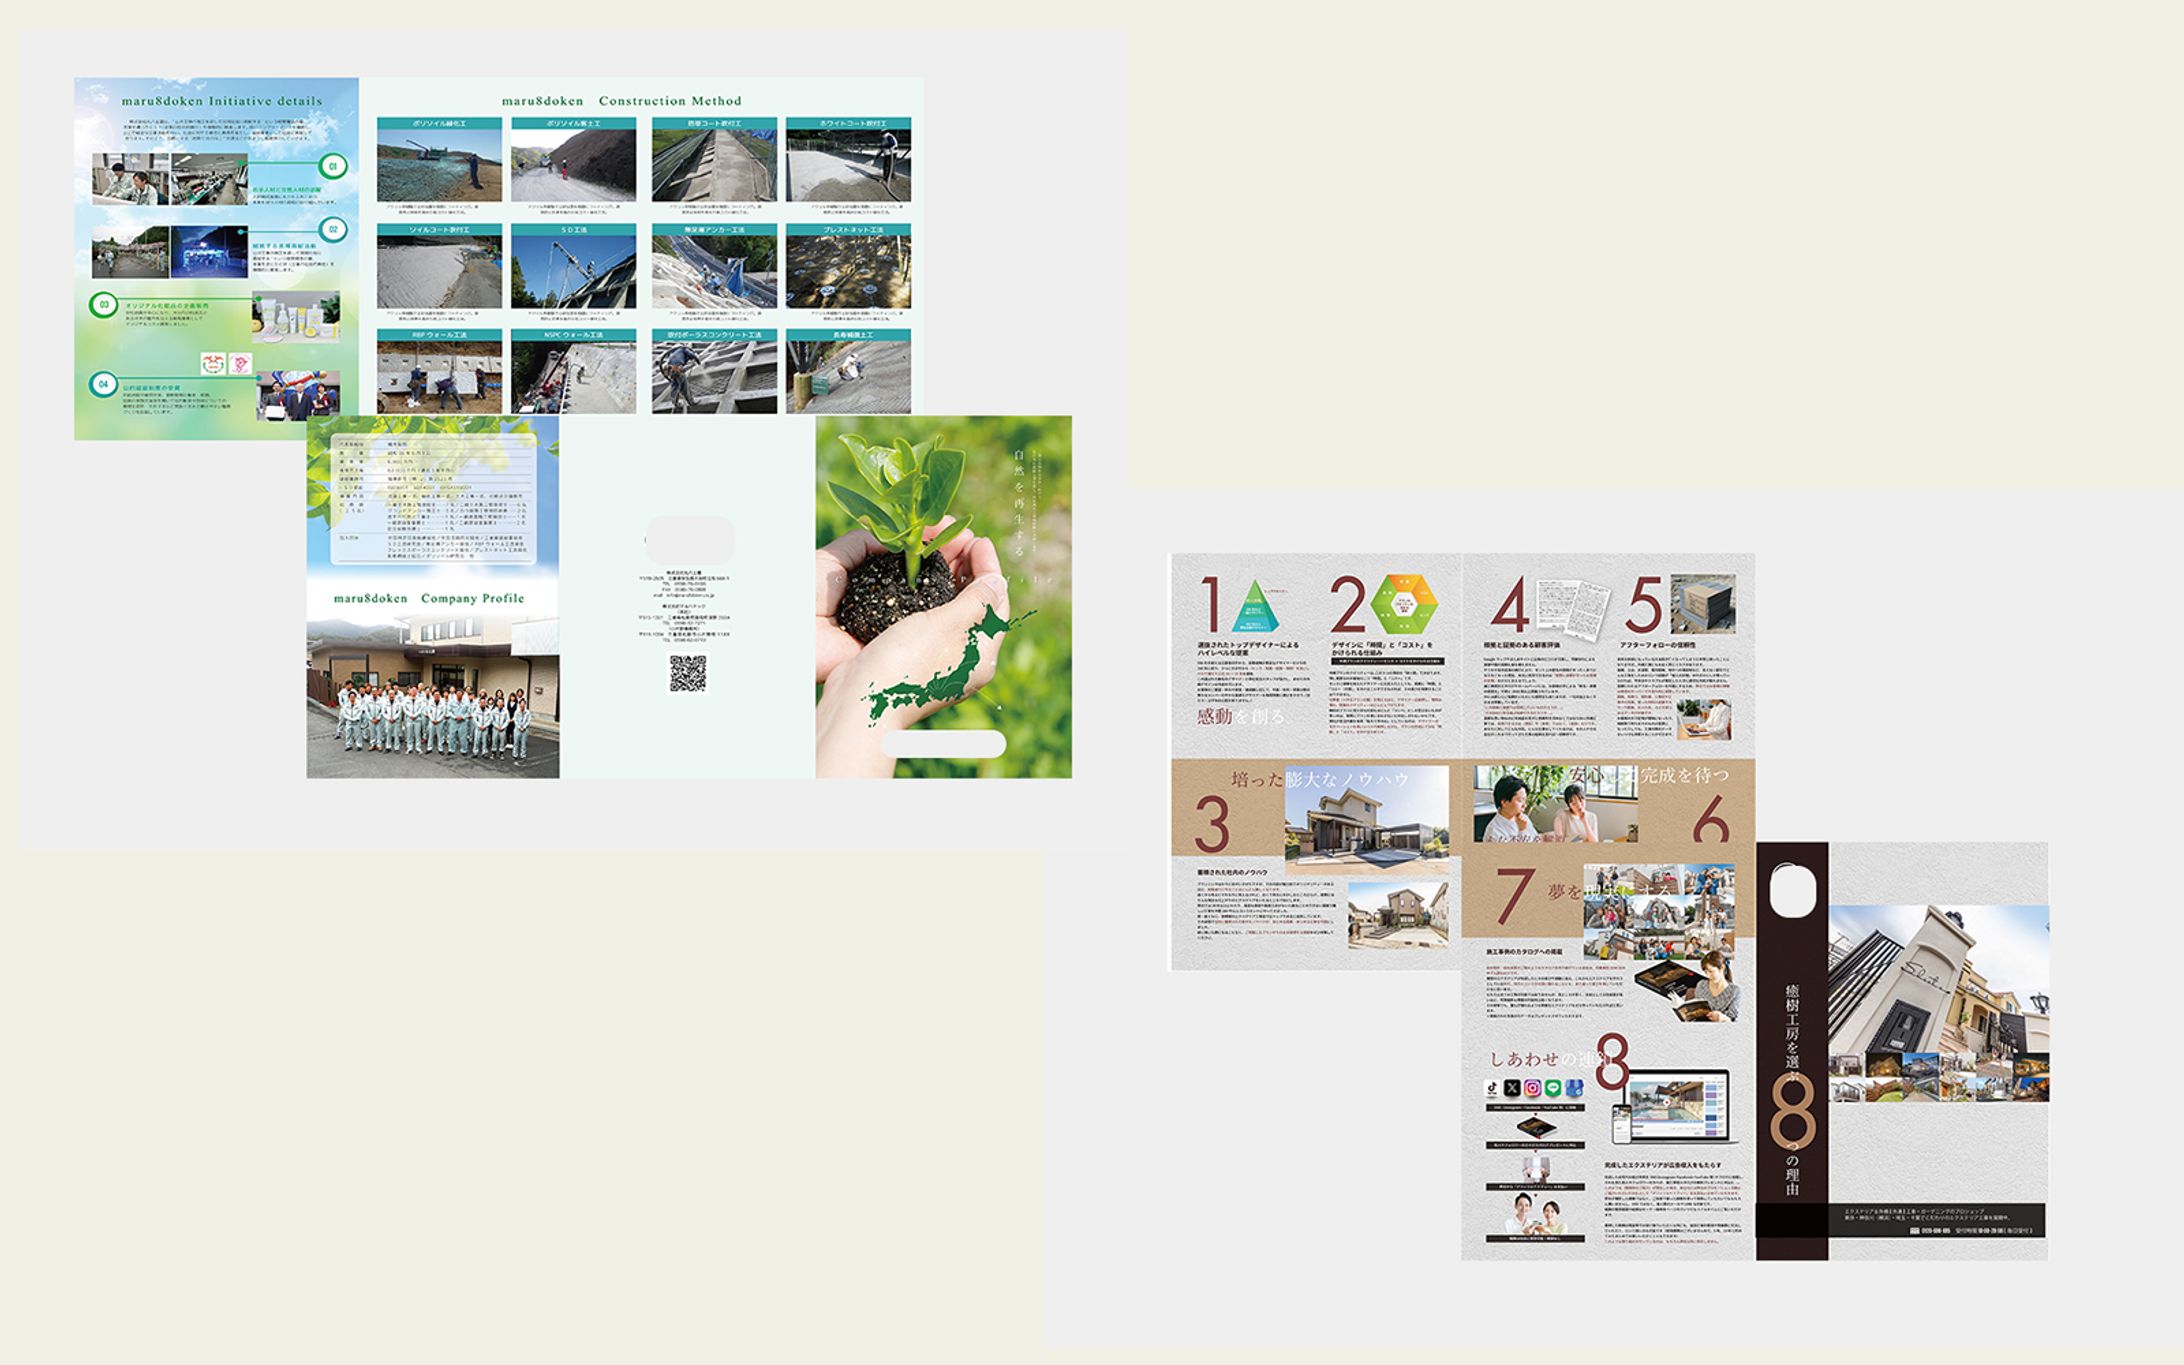The width and height of the screenshot is (2184, 1365).
Task: Click the Instagram icon
Action: pyautogui.click(x=1532, y=1088)
